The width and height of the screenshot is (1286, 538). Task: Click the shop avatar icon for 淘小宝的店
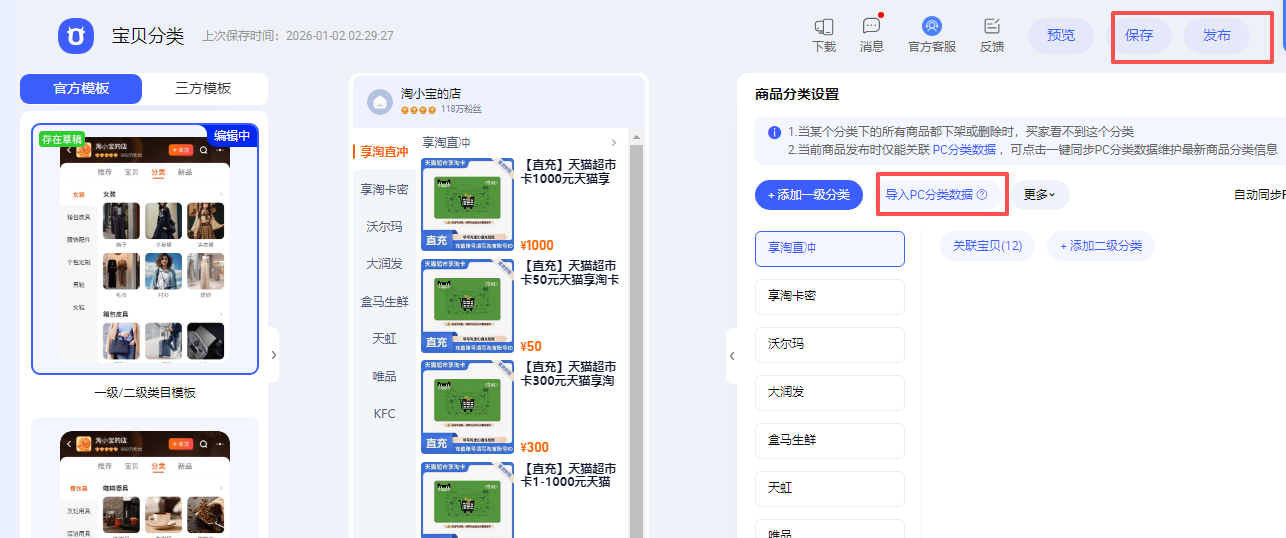[380, 101]
